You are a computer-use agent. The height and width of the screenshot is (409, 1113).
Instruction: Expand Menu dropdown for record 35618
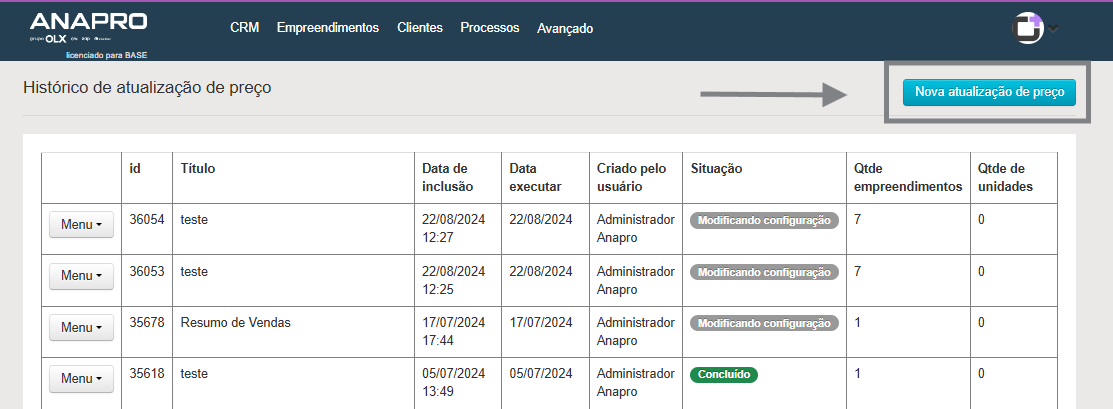(81, 379)
